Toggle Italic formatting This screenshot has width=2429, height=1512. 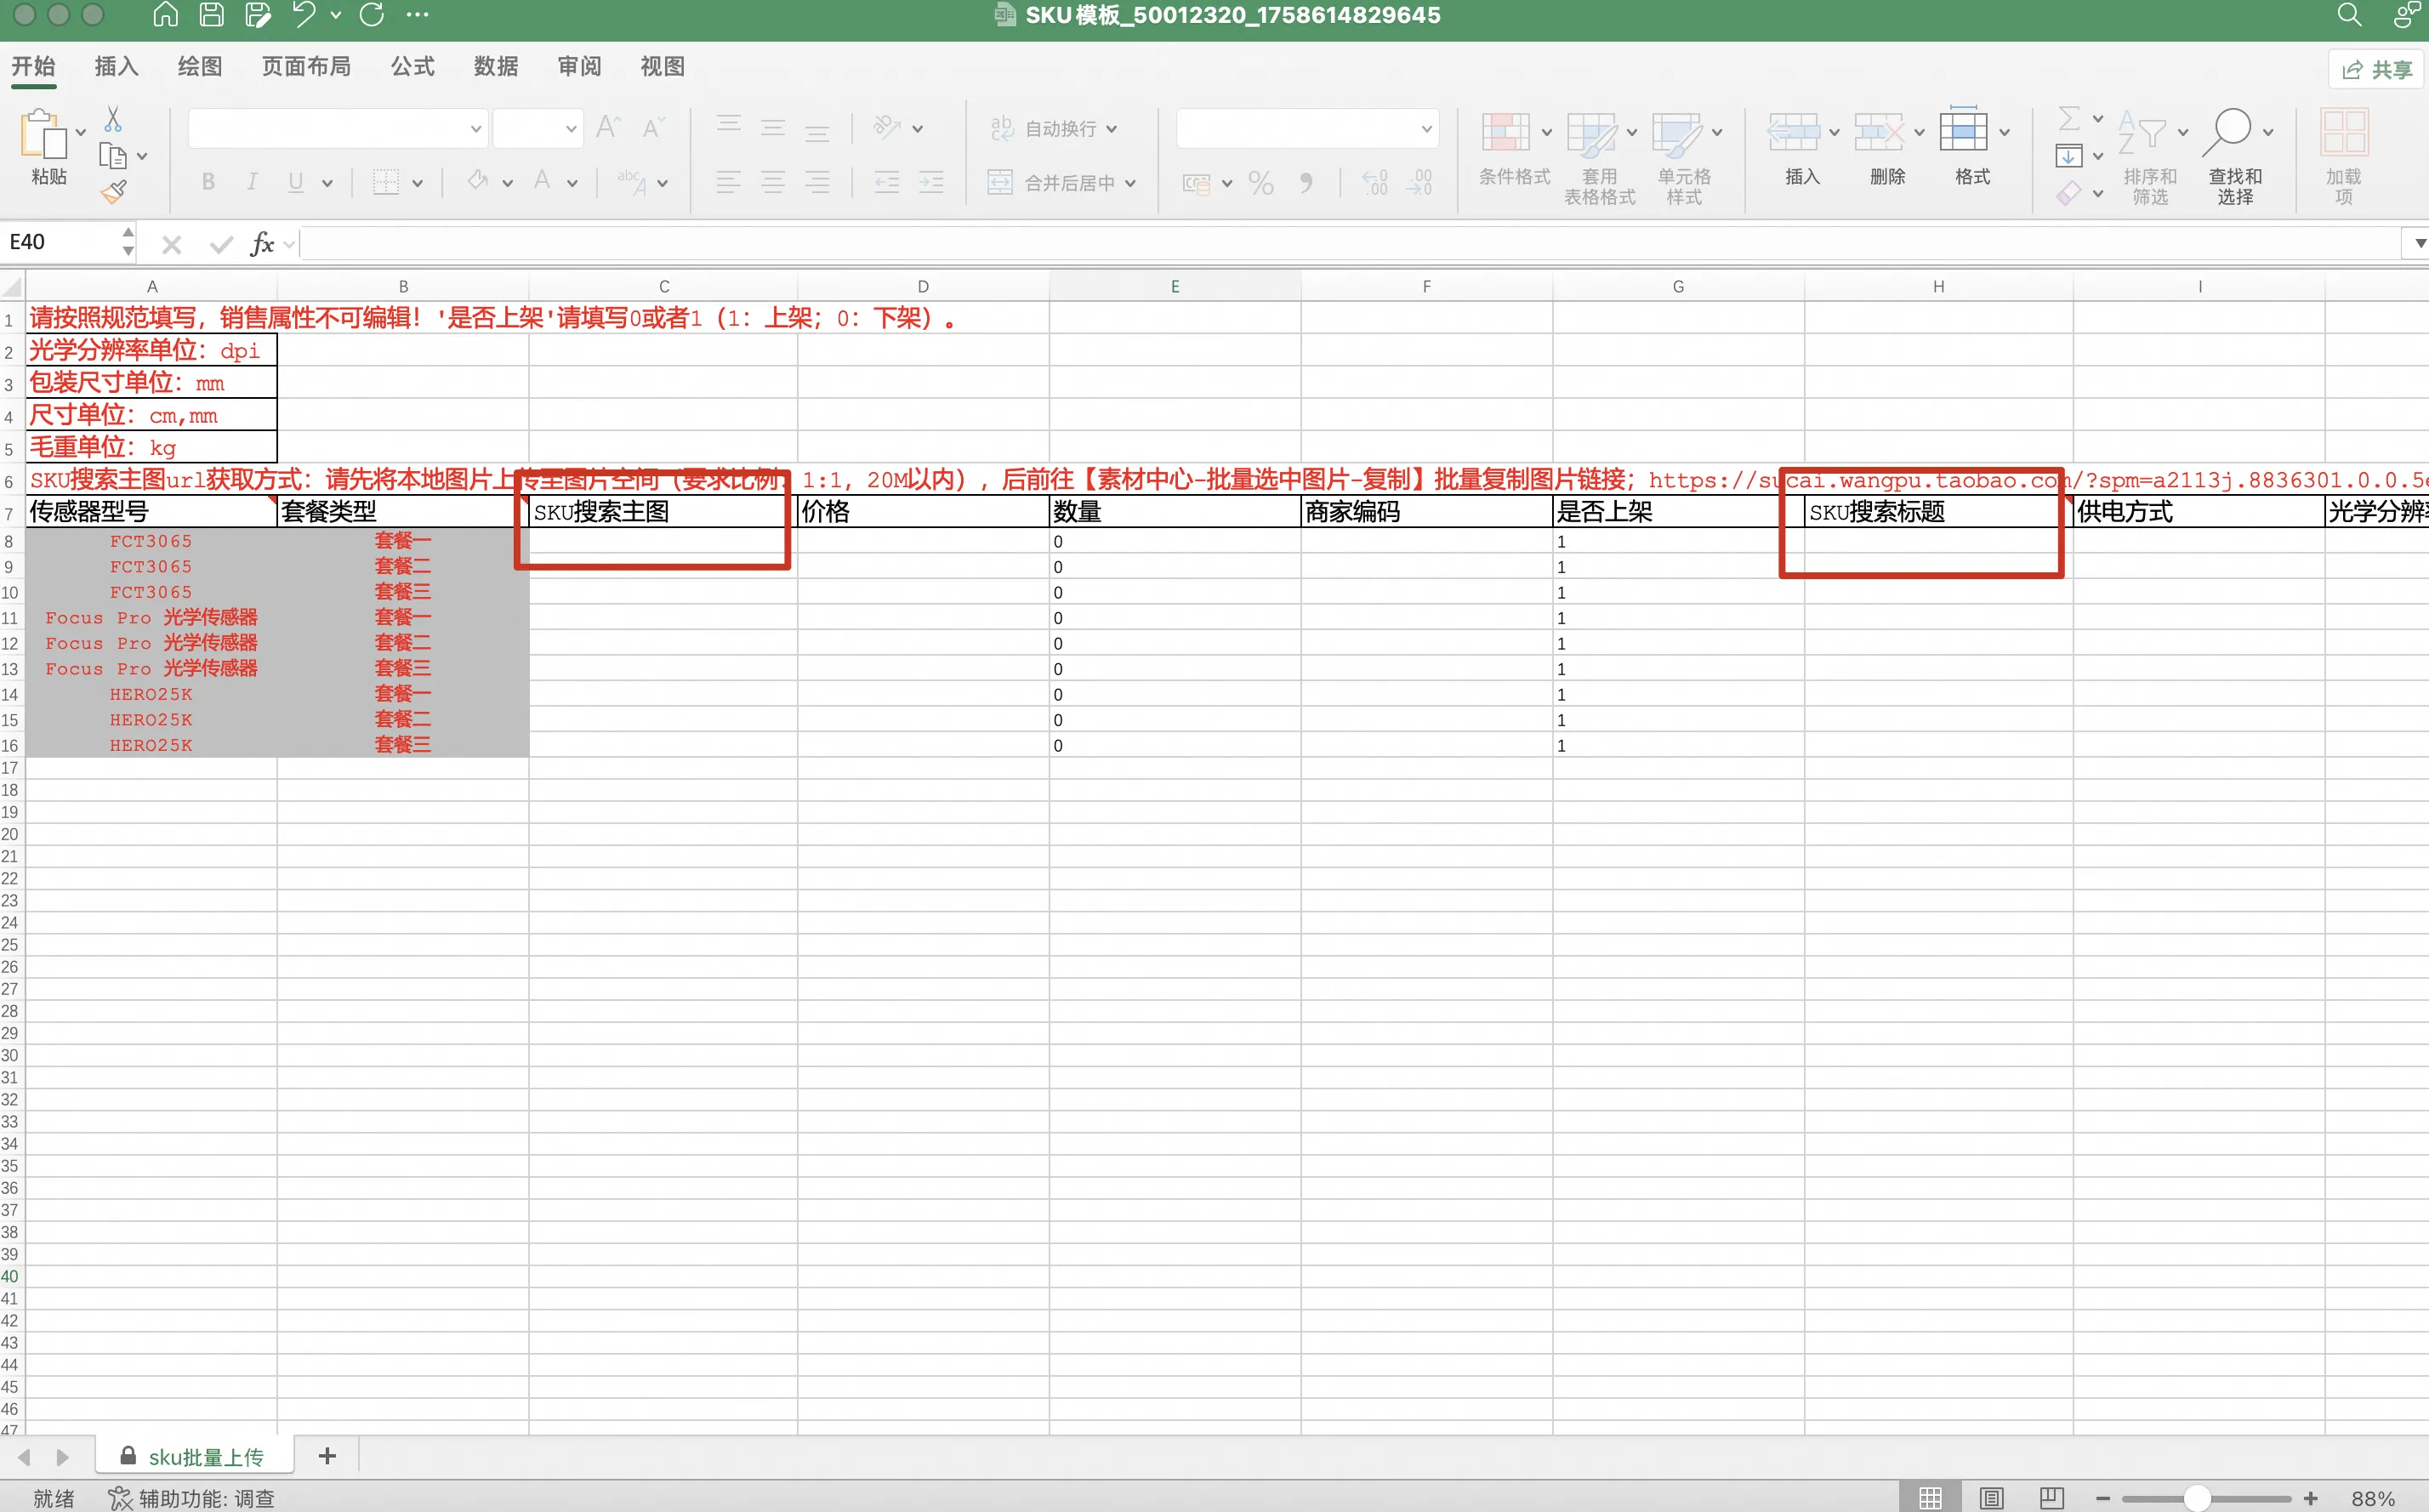pyautogui.click(x=252, y=182)
